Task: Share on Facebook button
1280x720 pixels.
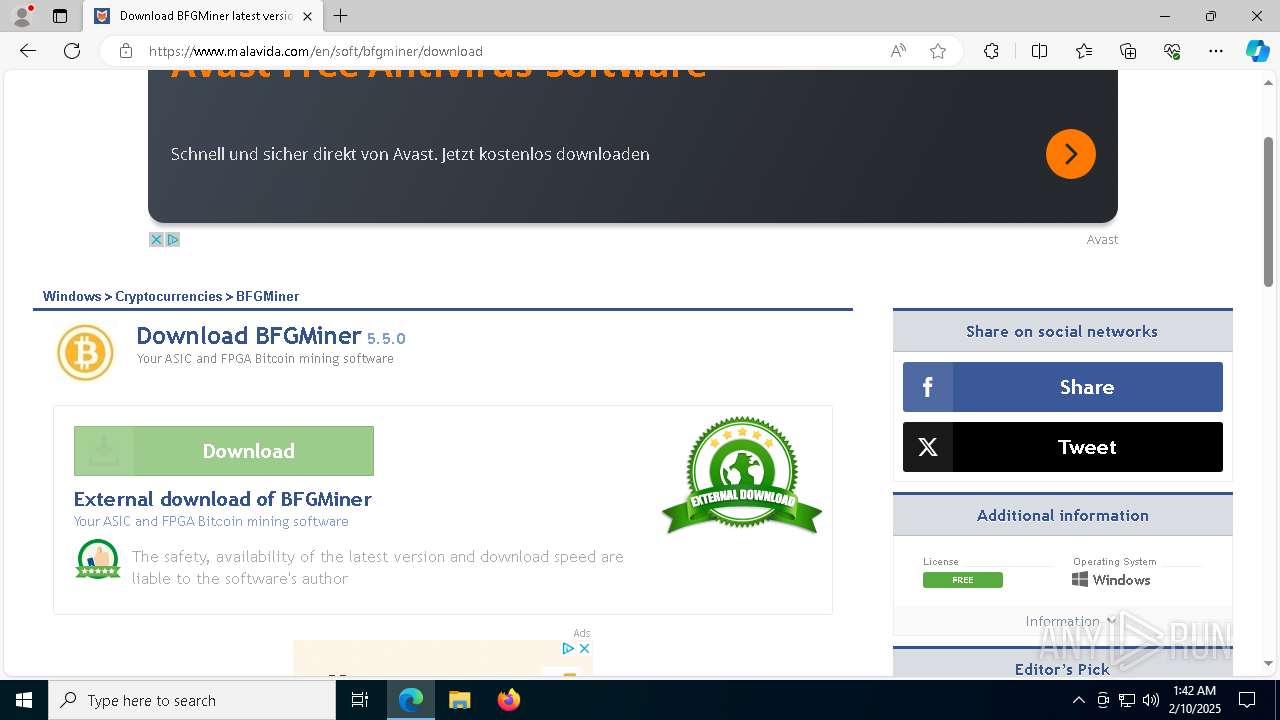Action: coord(1063,387)
